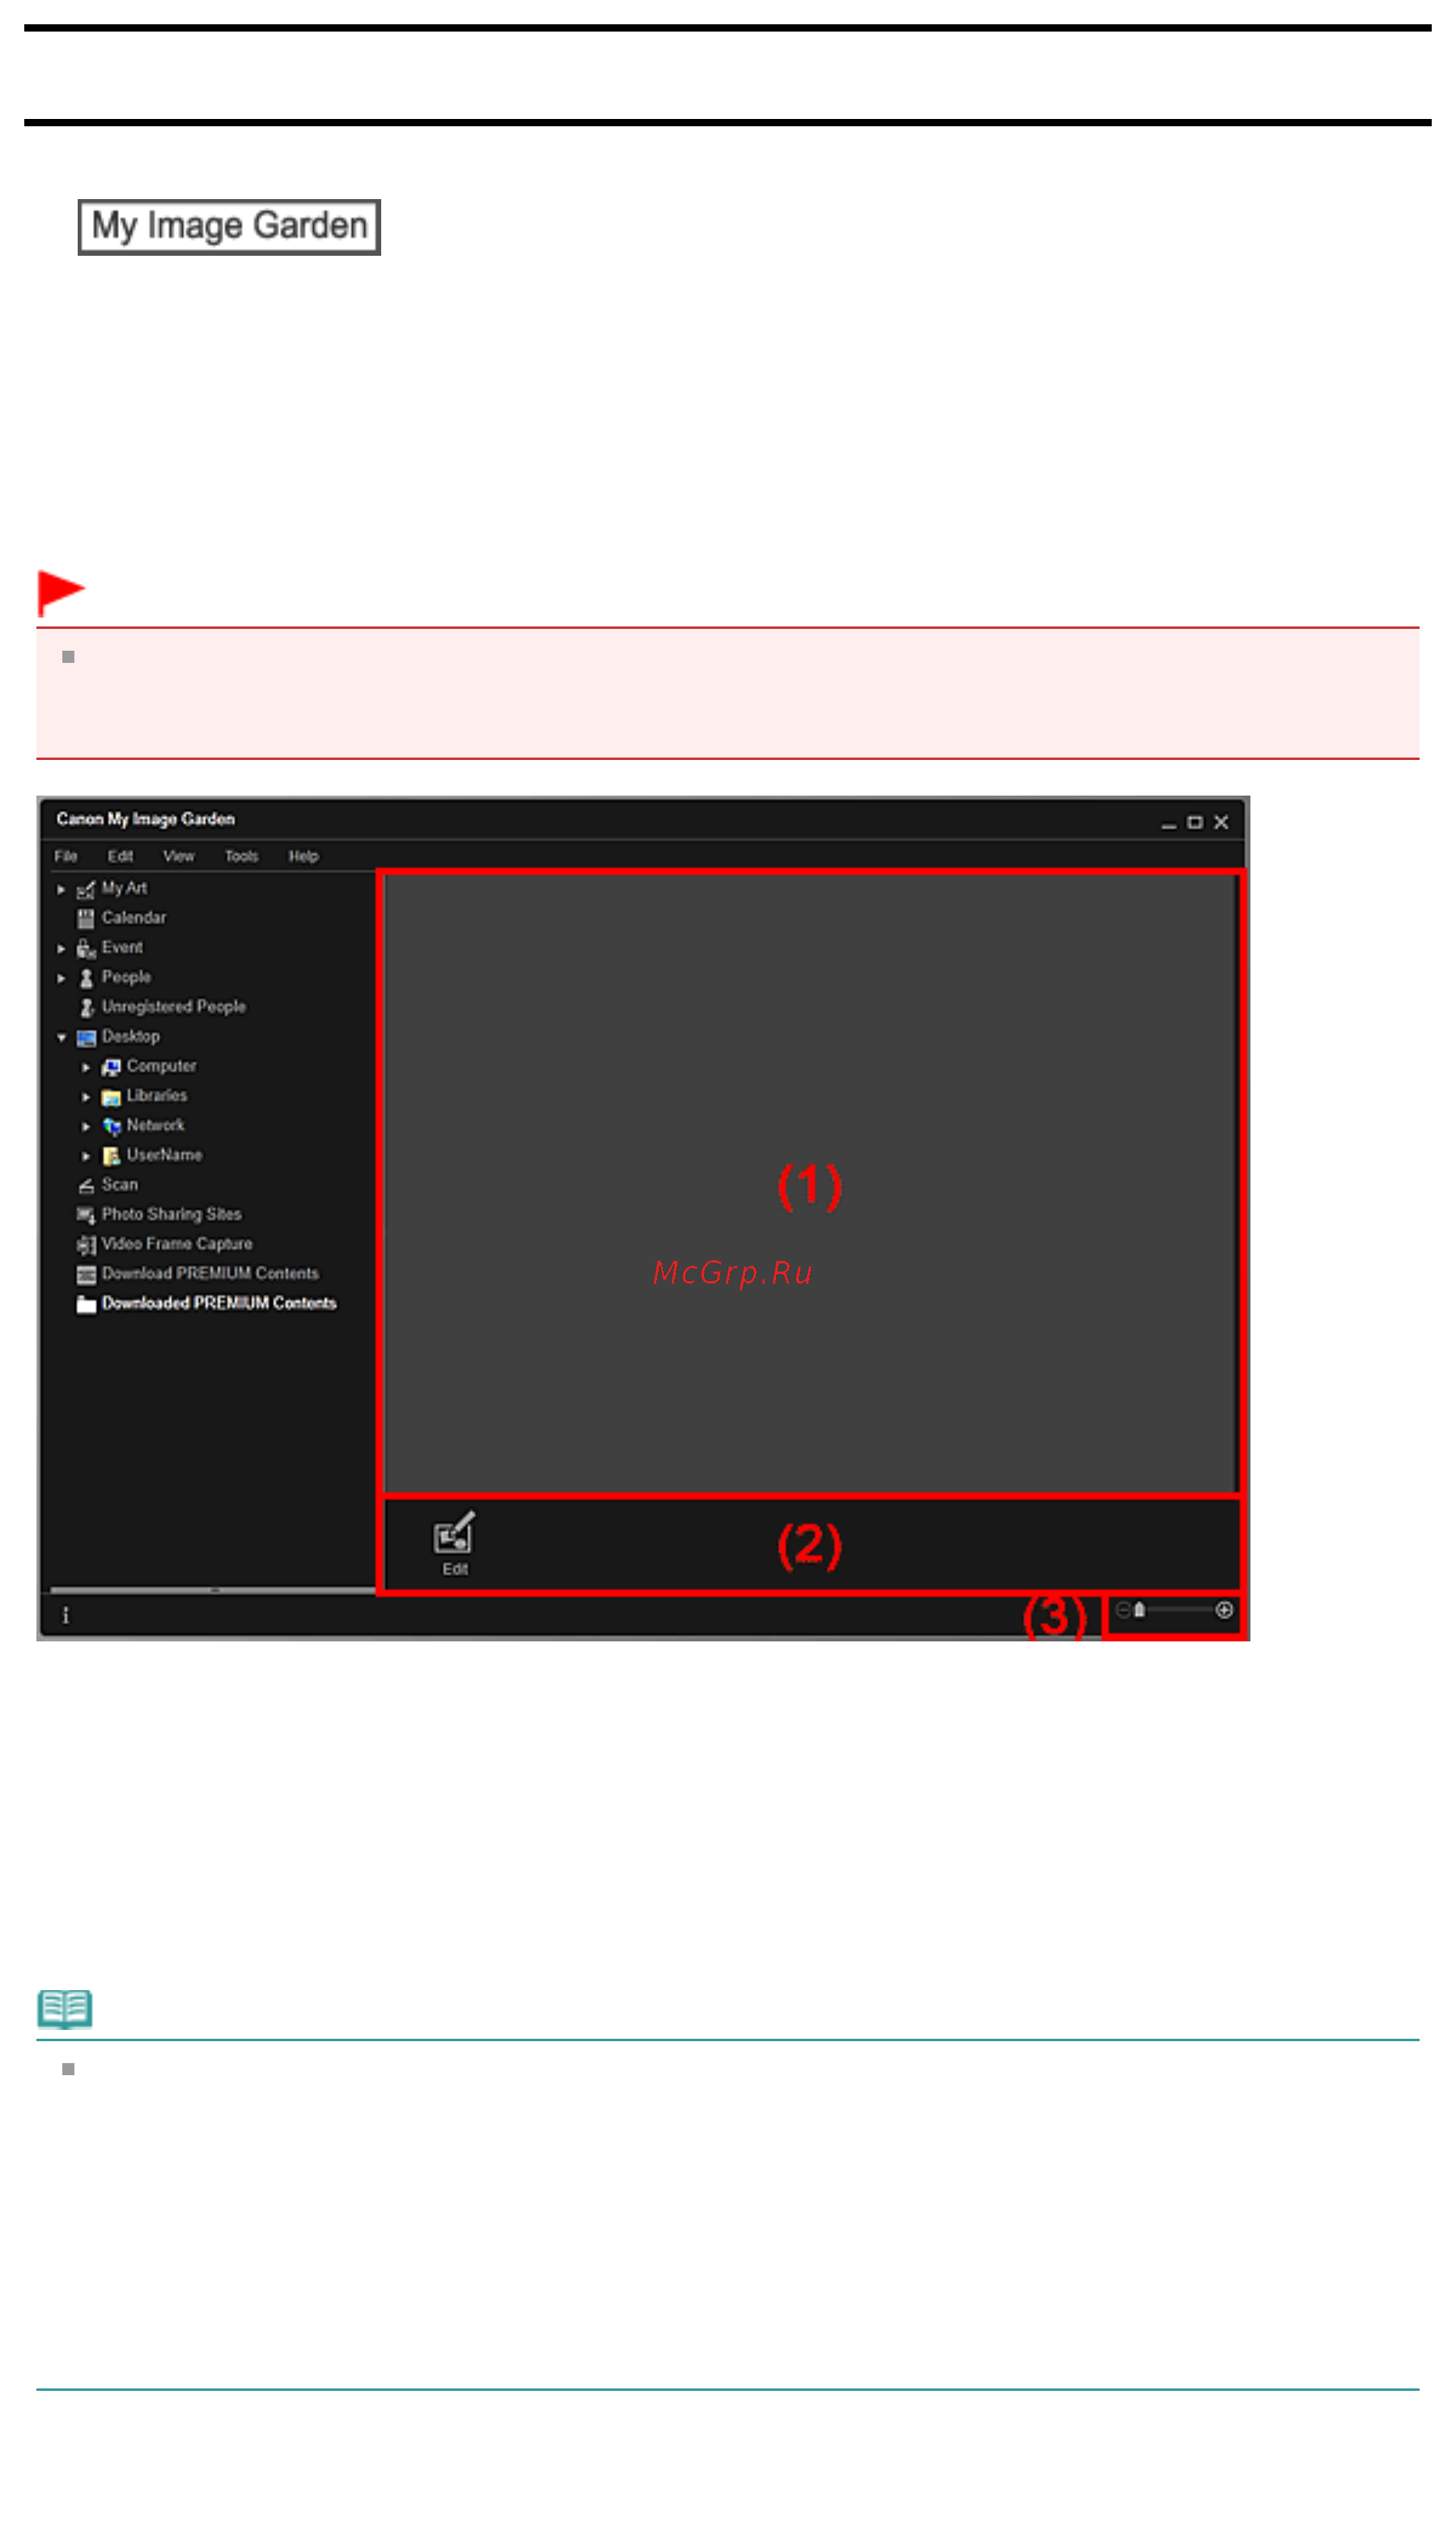
Task: Open Video Frame Capture label
Action: pyautogui.click(x=177, y=1244)
